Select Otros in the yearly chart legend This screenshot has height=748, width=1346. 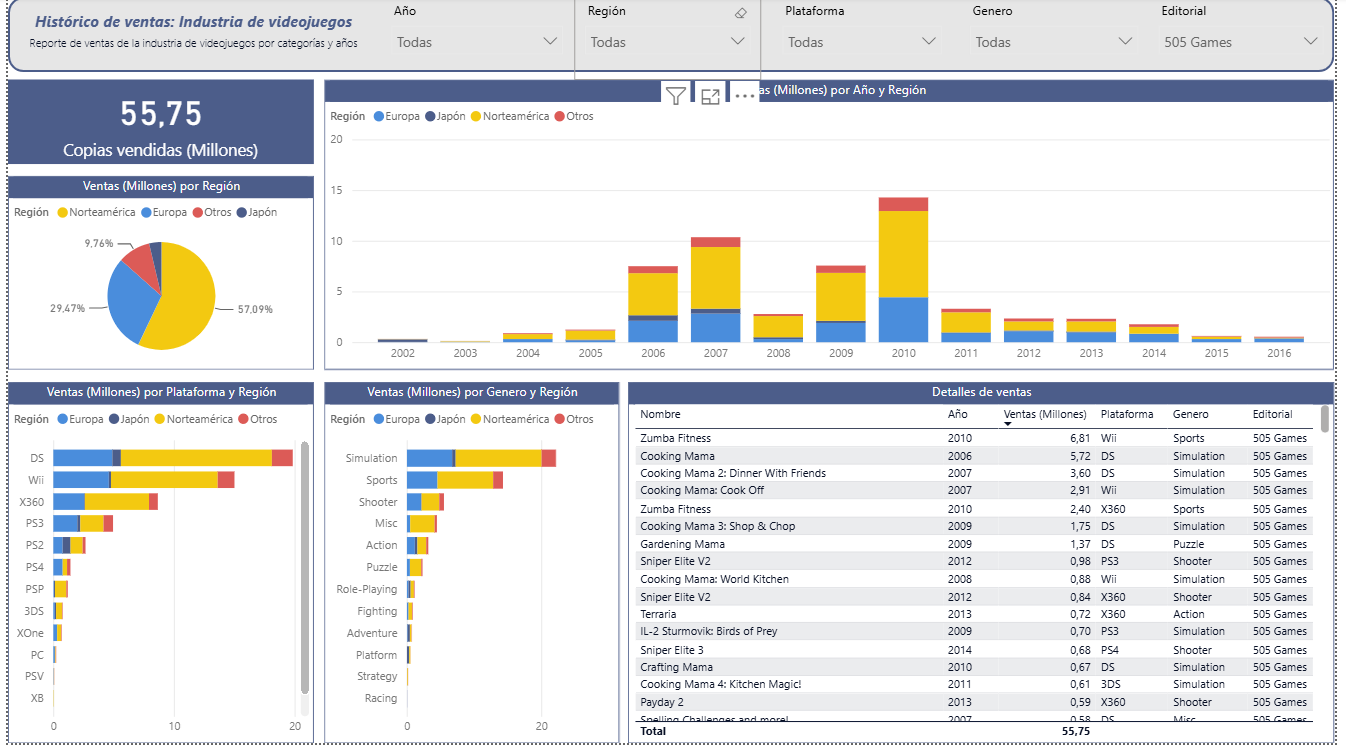(573, 116)
